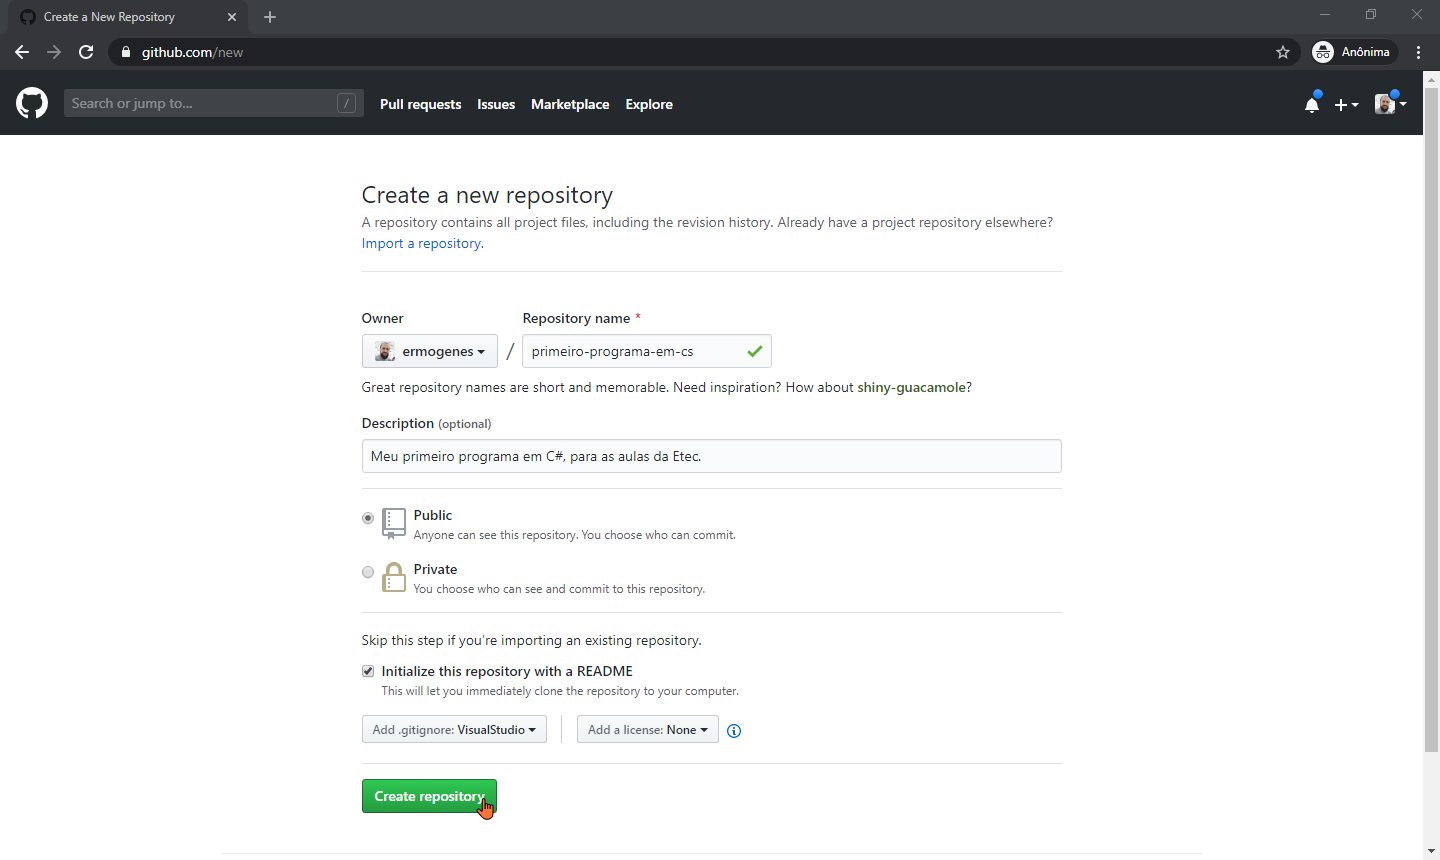Go forward in browser history
This screenshot has height=860, width=1440.
click(x=54, y=52)
